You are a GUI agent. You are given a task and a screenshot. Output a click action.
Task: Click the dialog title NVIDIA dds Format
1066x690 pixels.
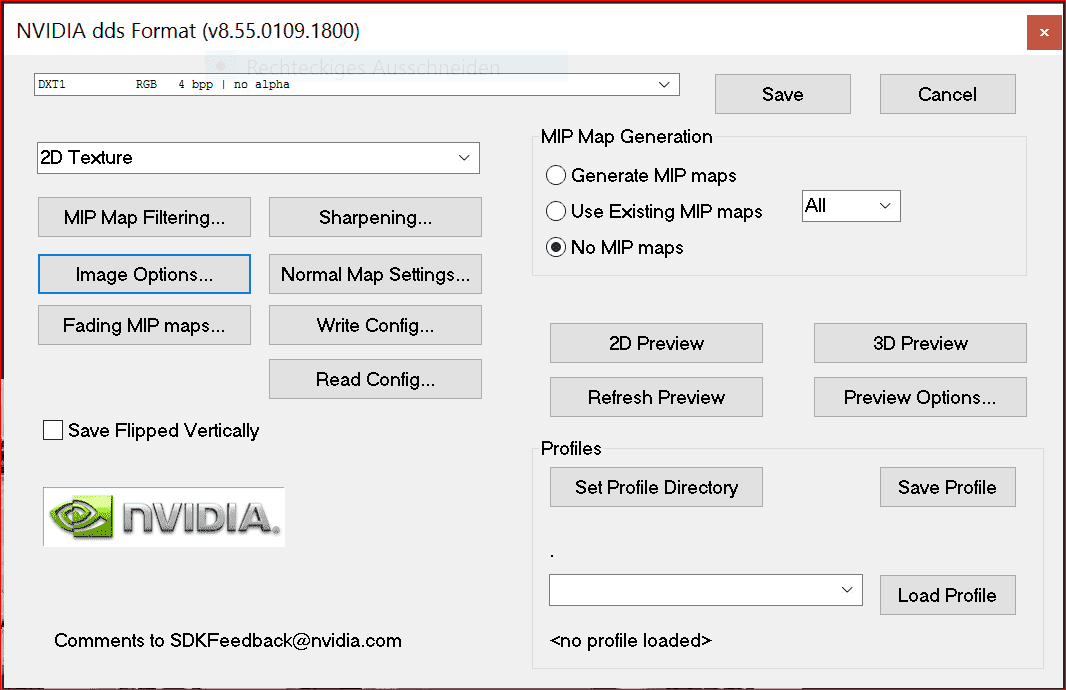coord(188,31)
